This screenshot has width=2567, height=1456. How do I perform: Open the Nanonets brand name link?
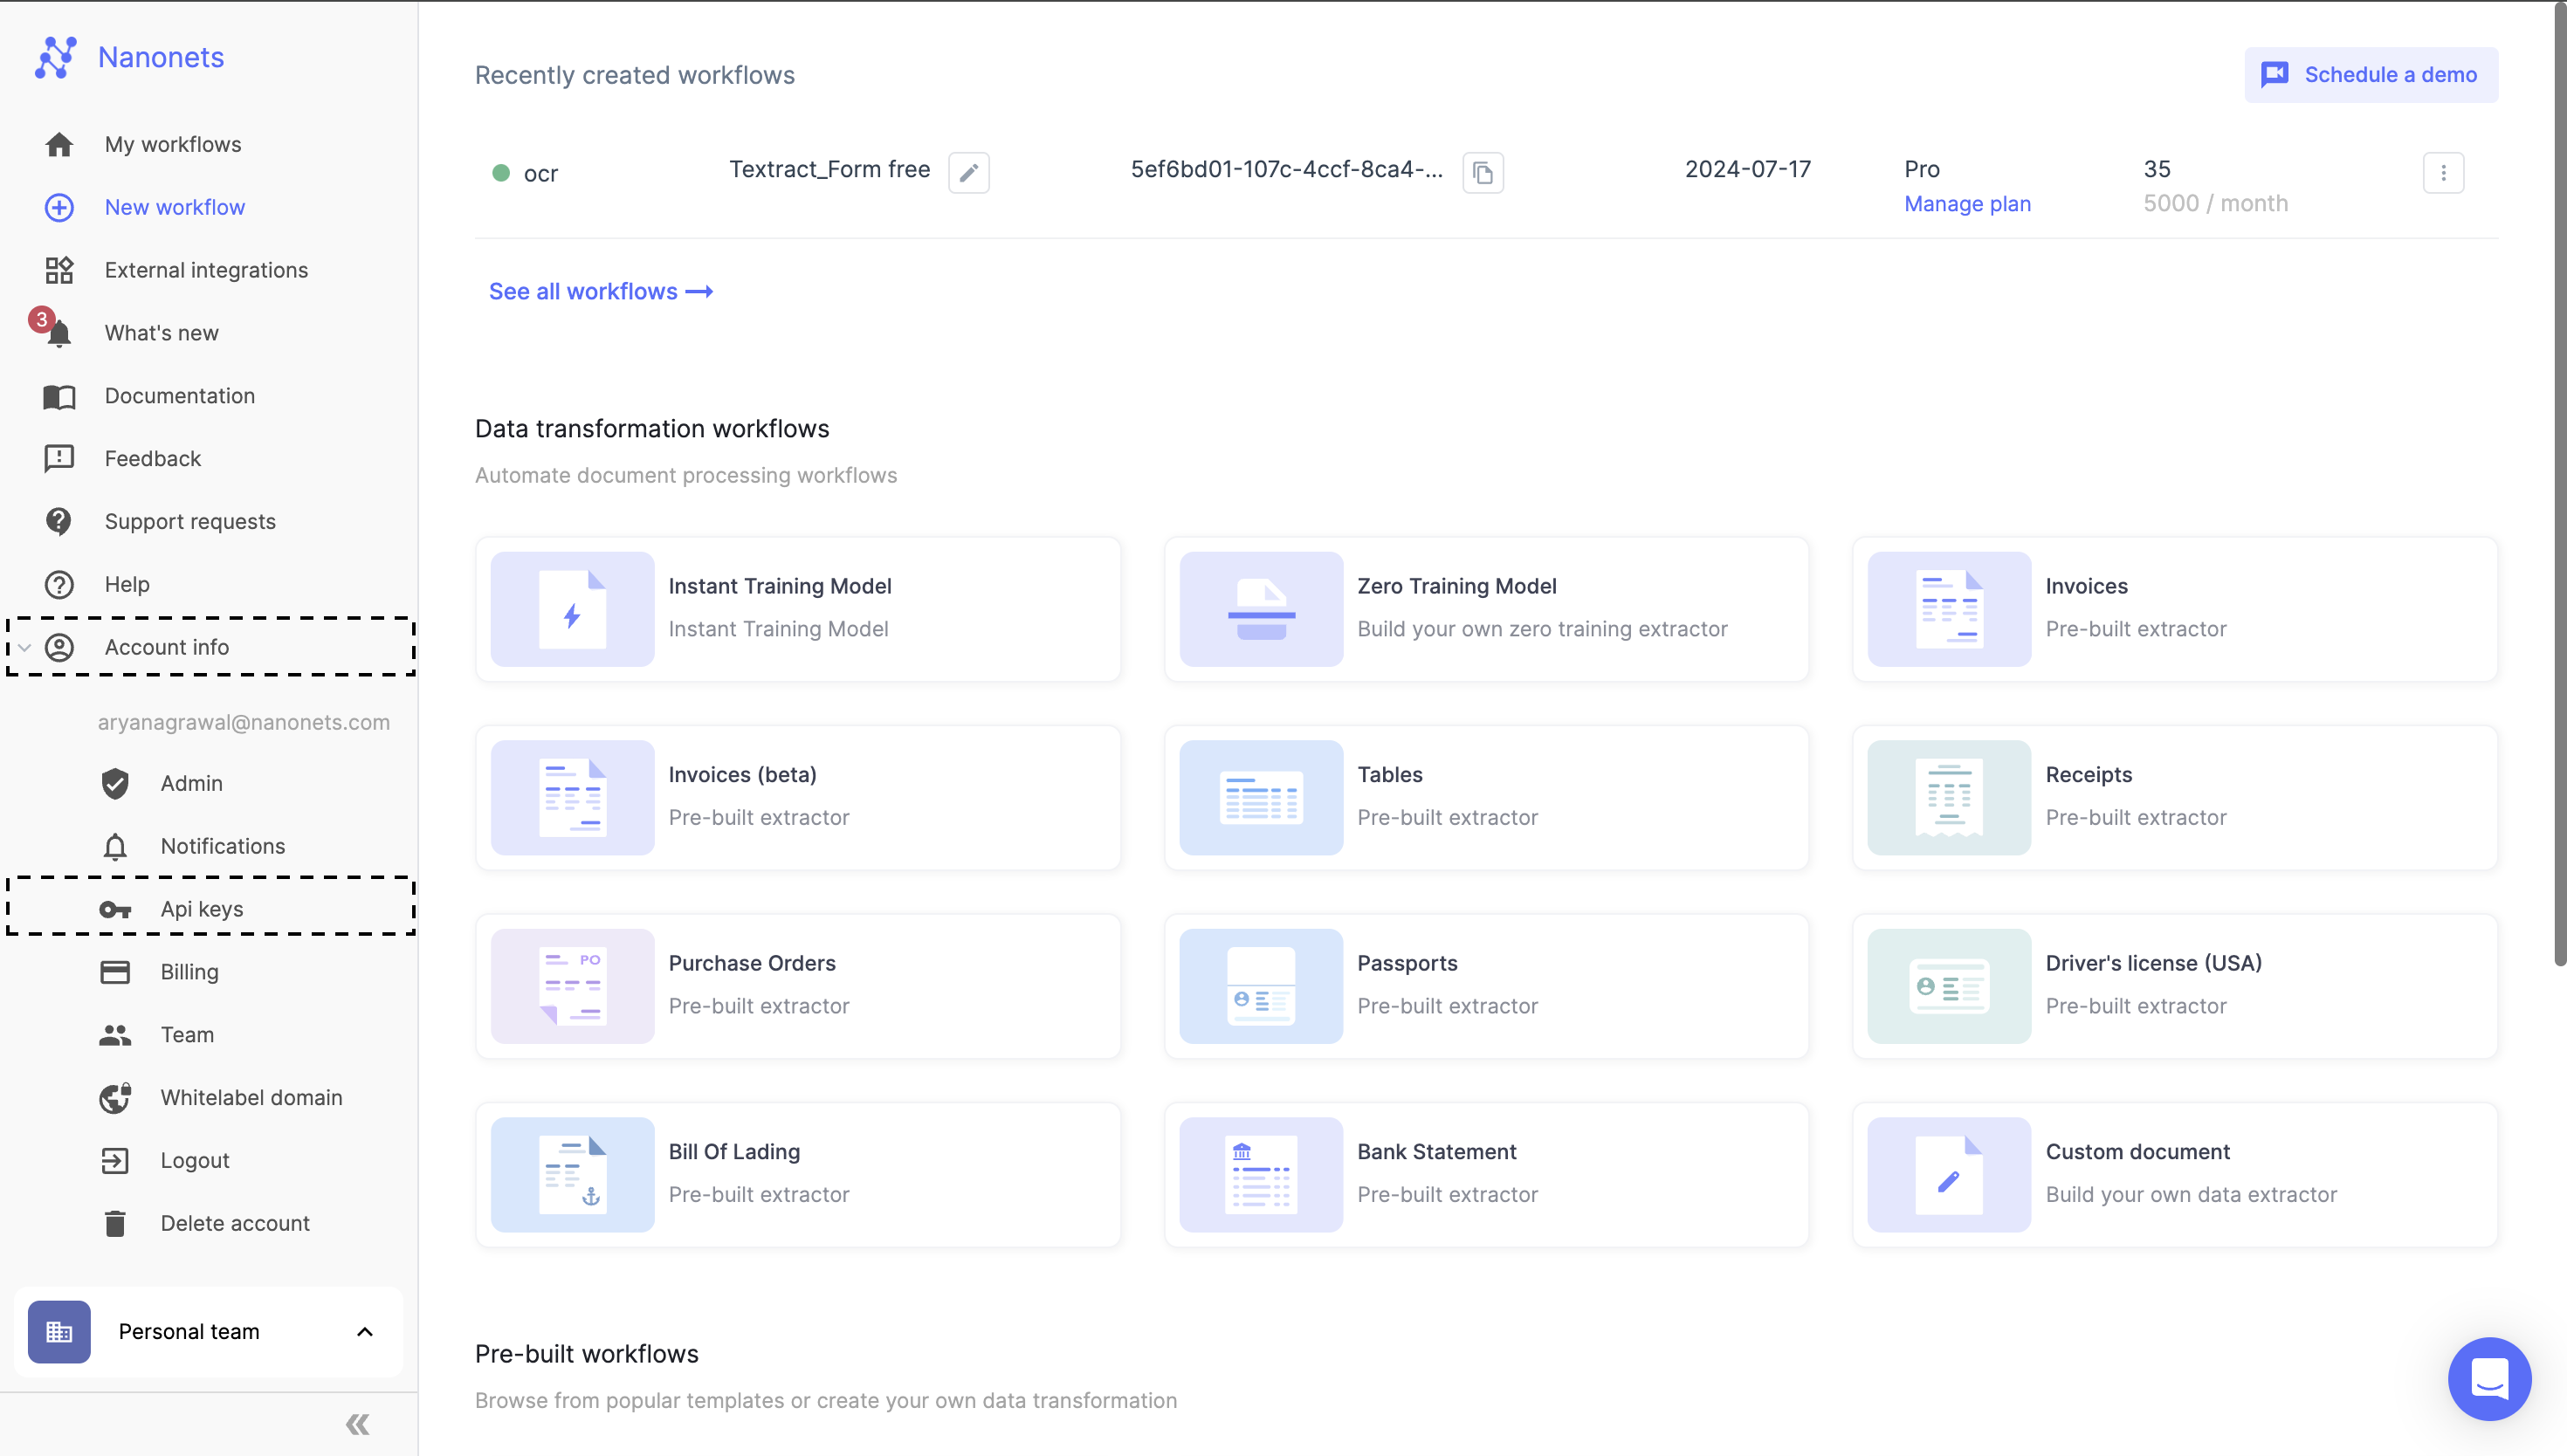(161, 57)
